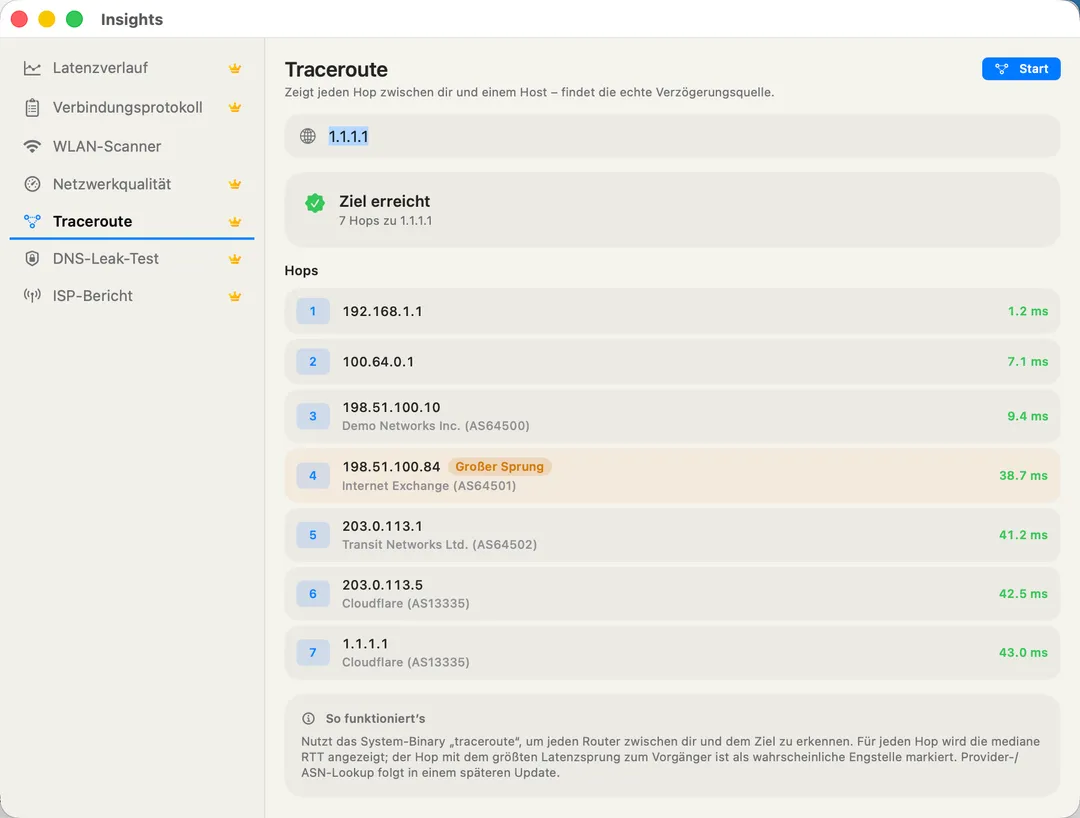Click the Hops section heading
This screenshot has height=818, width=1080.
pyautogui.click(x=301, y=271)
